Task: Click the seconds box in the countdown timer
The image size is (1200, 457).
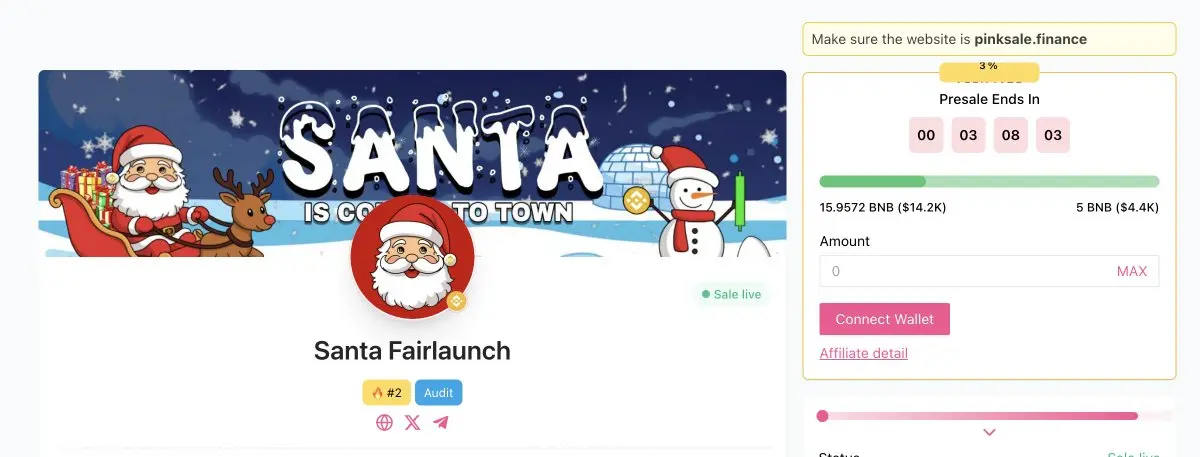Action: [x=1053, y=135]
